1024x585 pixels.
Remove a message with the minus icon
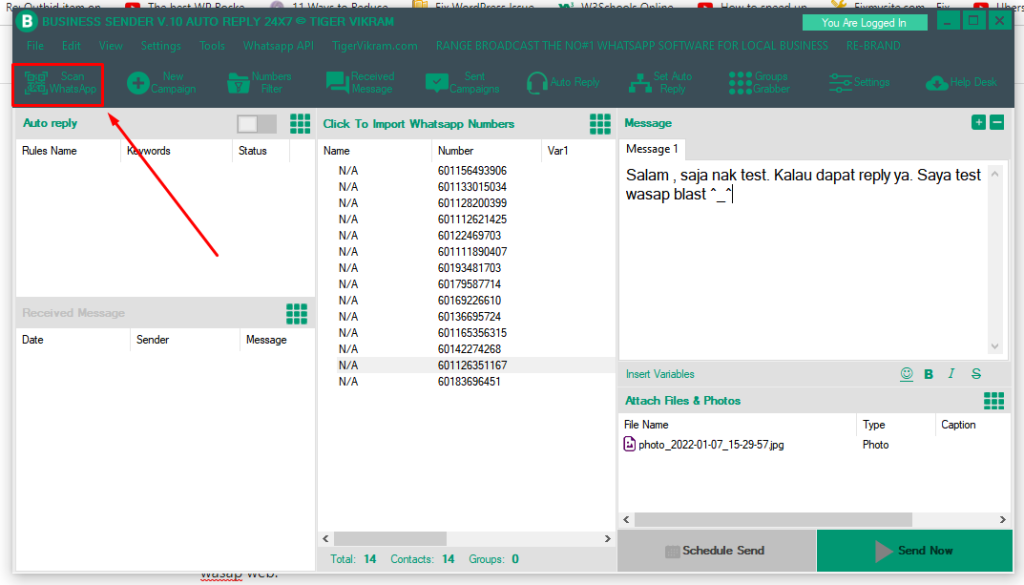pyautogui.click(x=997, y=123)
